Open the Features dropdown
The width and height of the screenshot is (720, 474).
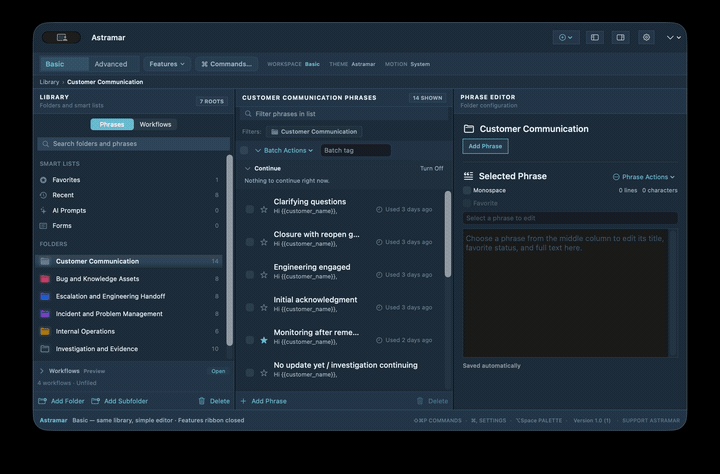pyautogui.click(x=167, y=64)
